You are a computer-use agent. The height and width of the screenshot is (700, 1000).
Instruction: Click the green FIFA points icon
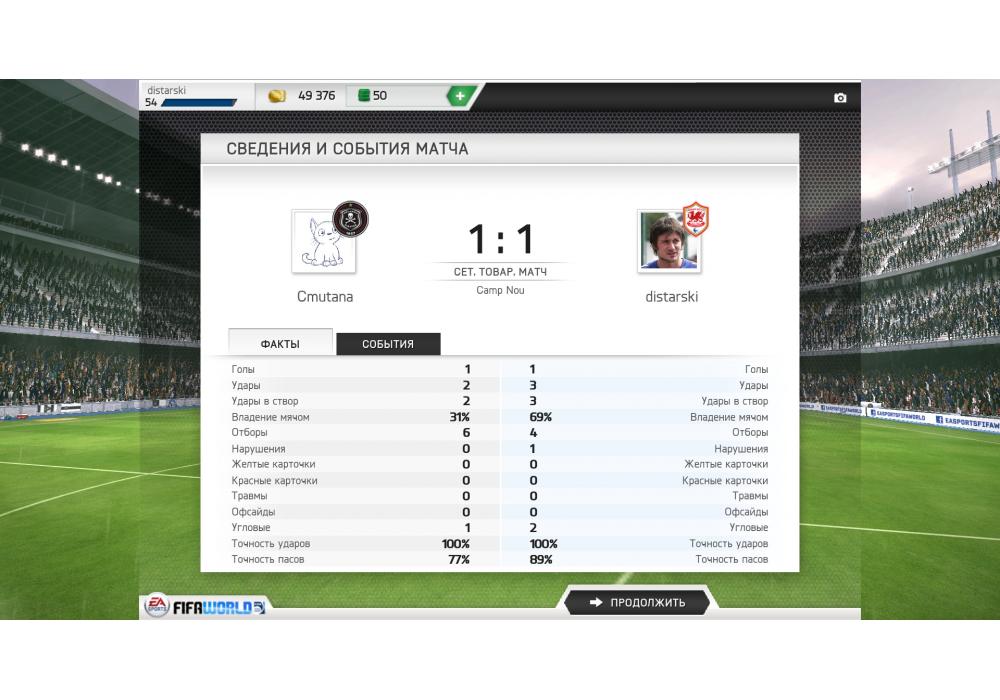tap(364, 96)
